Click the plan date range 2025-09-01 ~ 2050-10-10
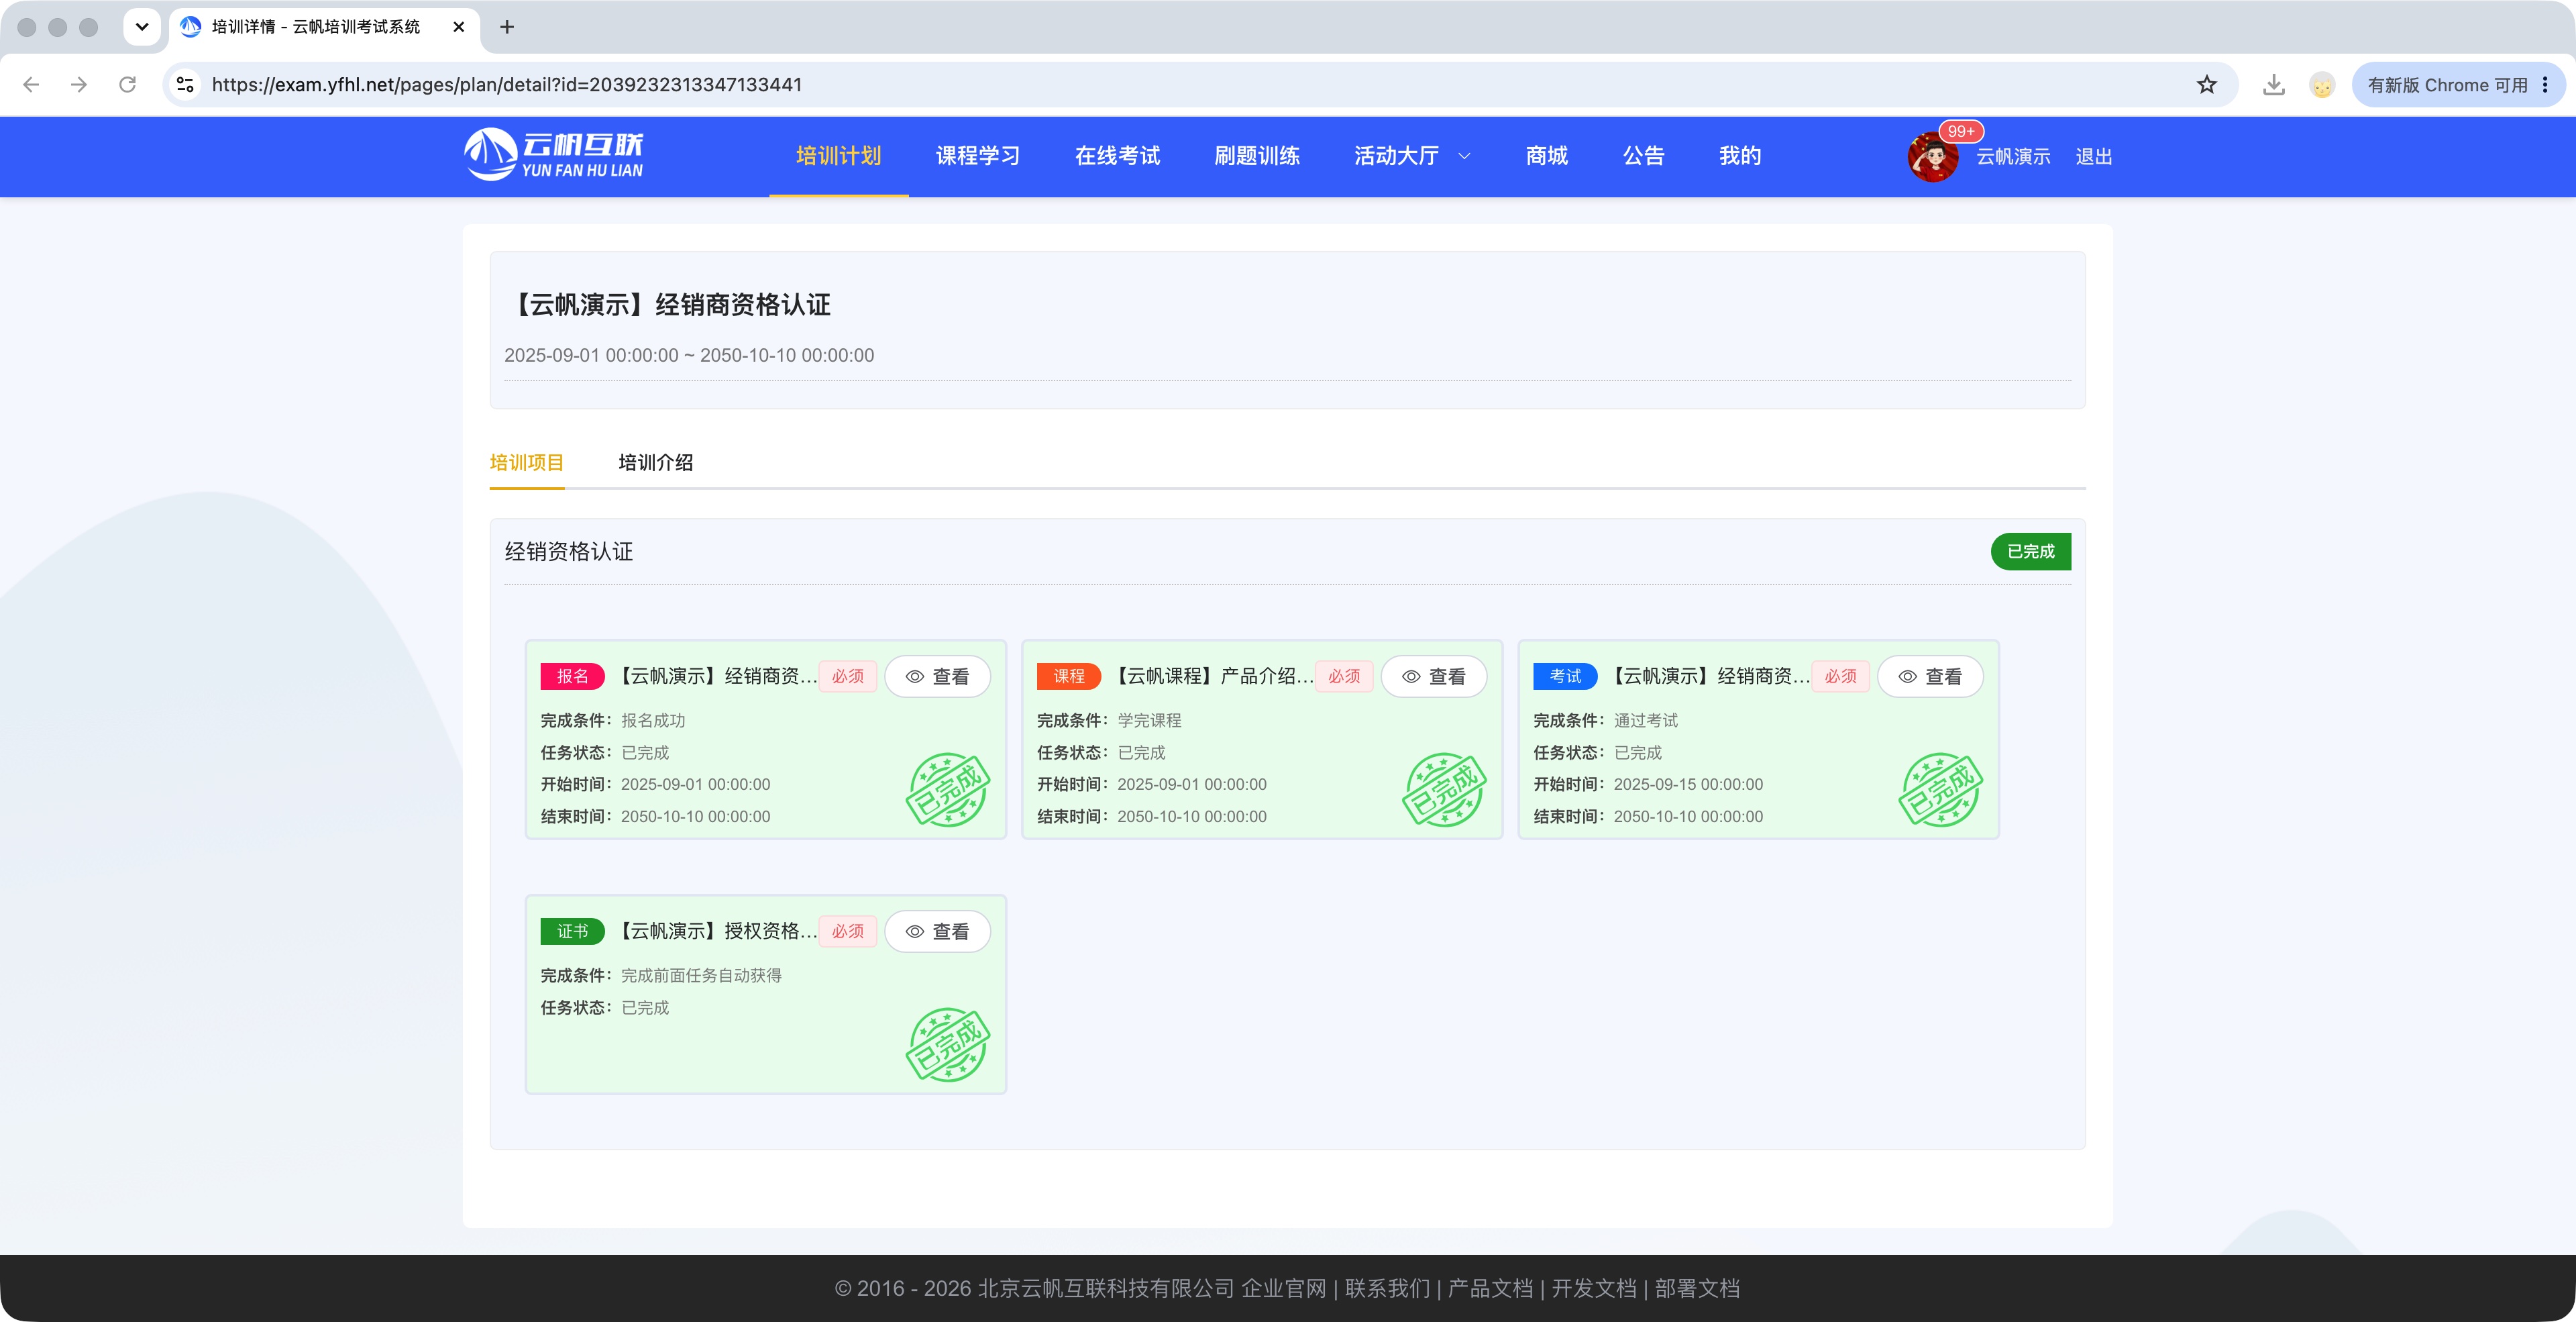 [689, 355]
